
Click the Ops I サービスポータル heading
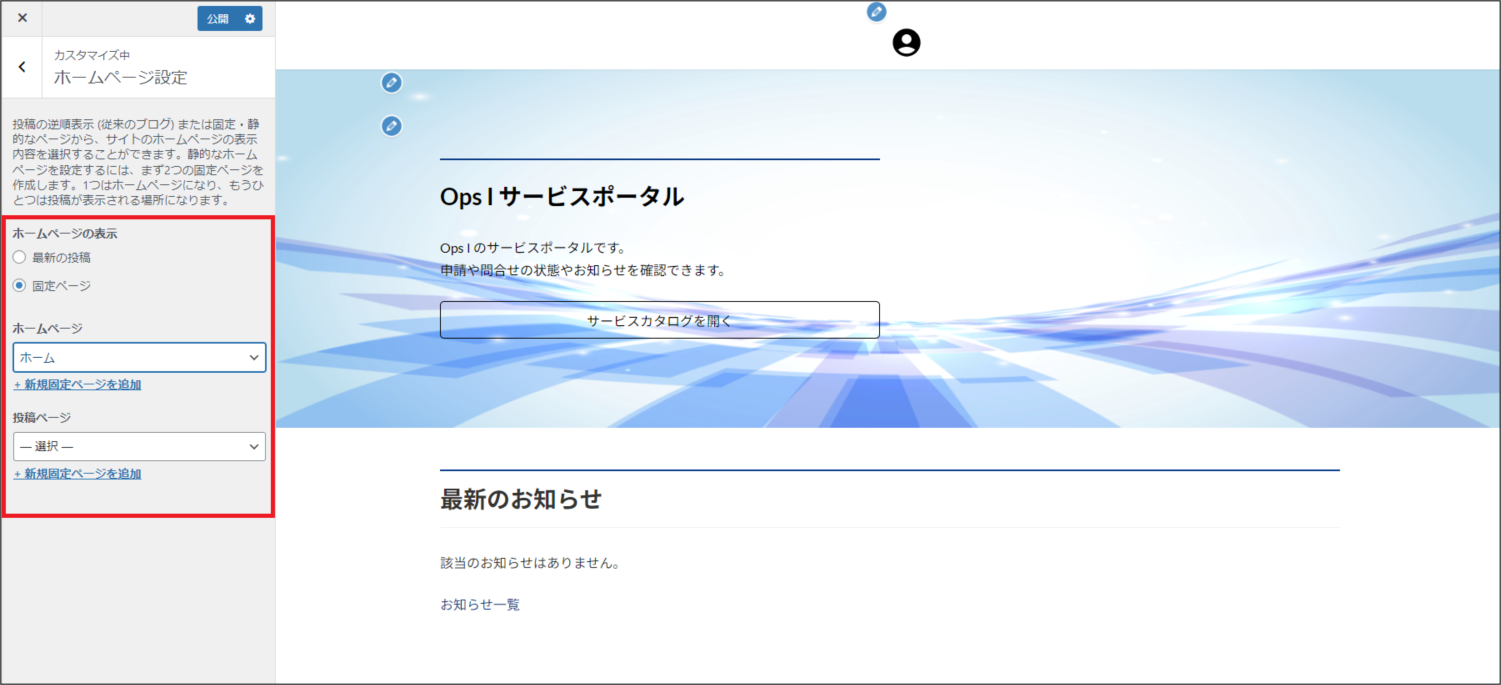[x=561, y=197]
